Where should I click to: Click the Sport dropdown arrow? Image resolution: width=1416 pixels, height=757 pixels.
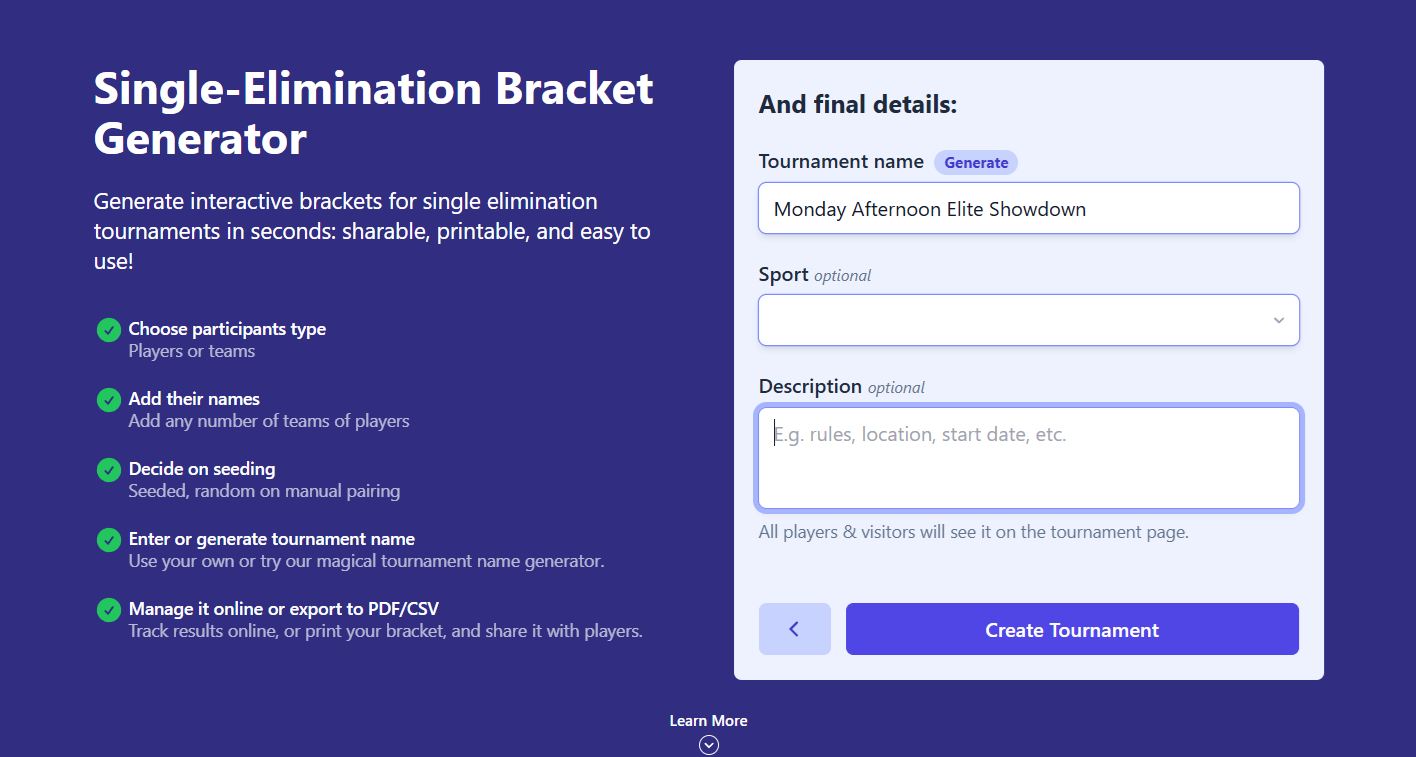[x=1278, y=320]
